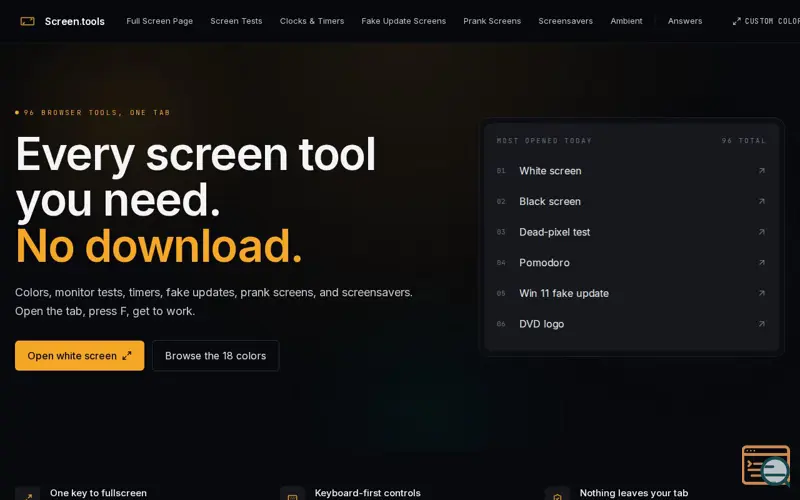This screenshot has width=800, height=500.
Task: Click arrow icon on Dead-pixel test row
Action: click(761, 232)
